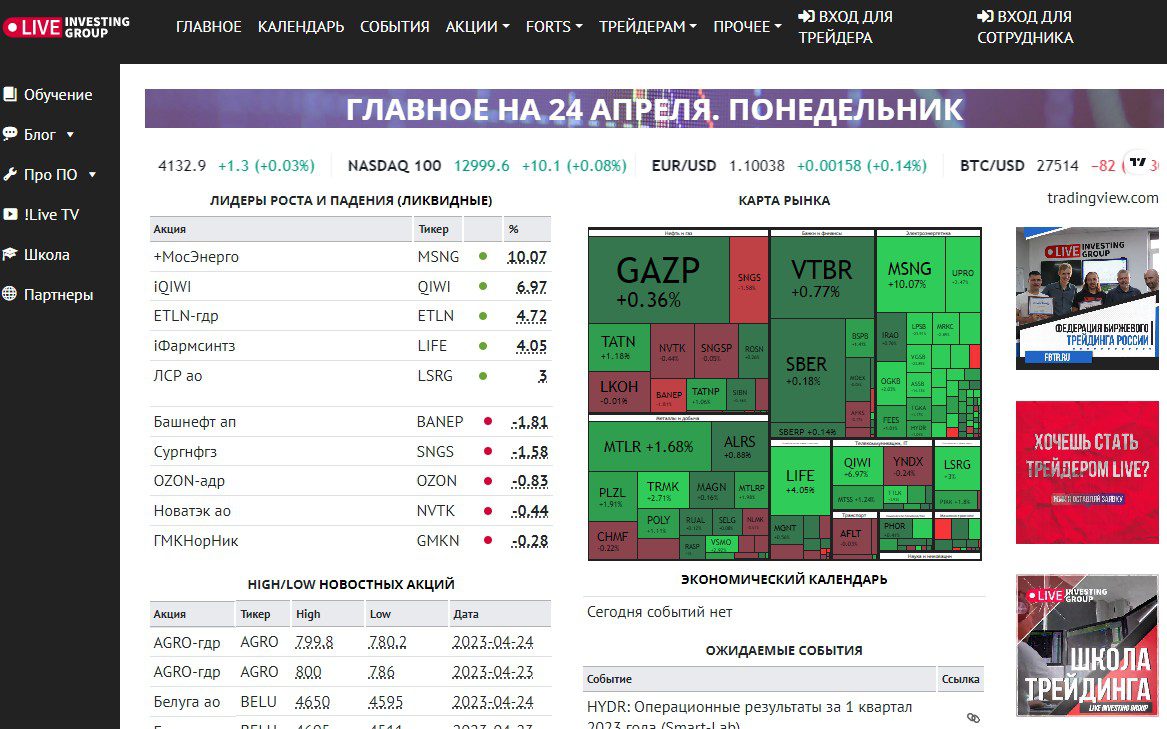Open the АКЦИИ dropdown menu
The height and width of the screenshot is (729, 1167).
click(x=477, y=27)
